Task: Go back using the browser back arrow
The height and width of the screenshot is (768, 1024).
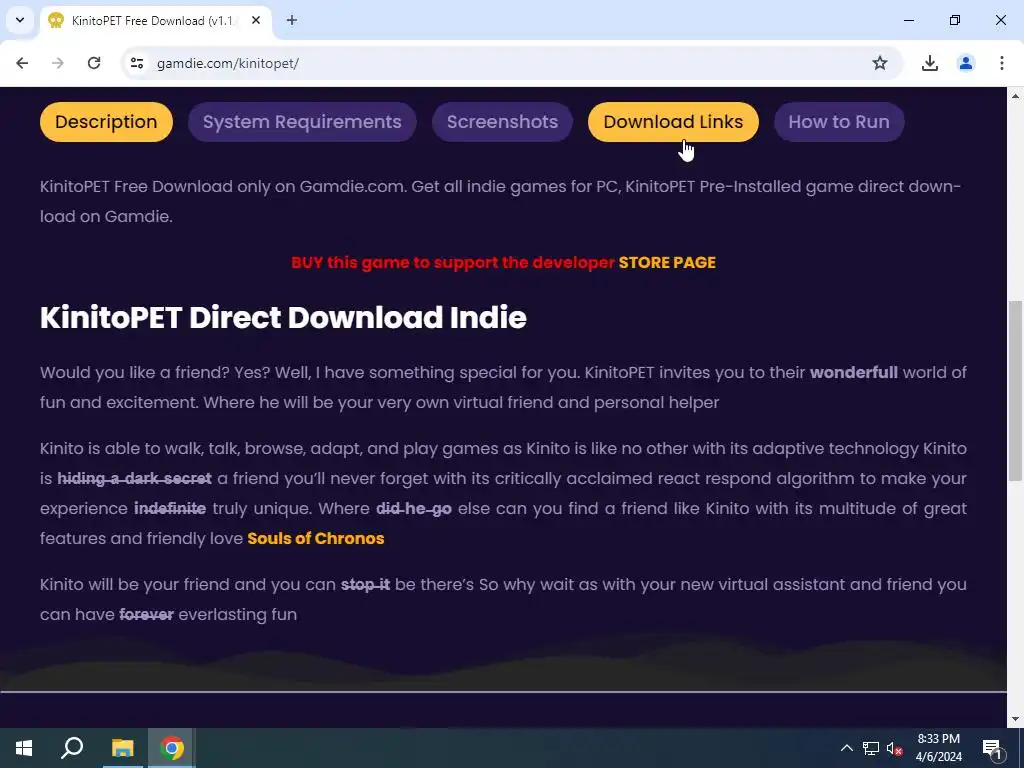Action: (22, 63)
